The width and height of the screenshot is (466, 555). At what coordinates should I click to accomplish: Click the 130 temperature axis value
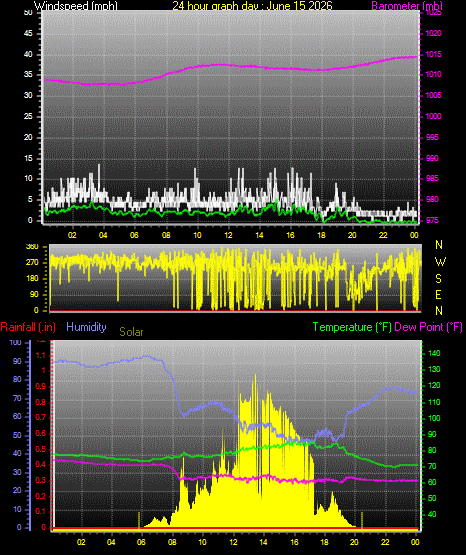tap(434, 369)
